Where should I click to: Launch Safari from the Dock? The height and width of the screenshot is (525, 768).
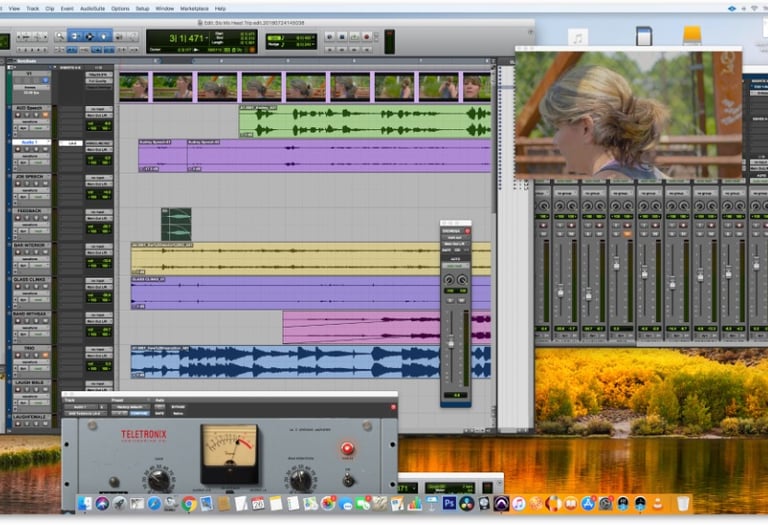click(x=154, y=503)
